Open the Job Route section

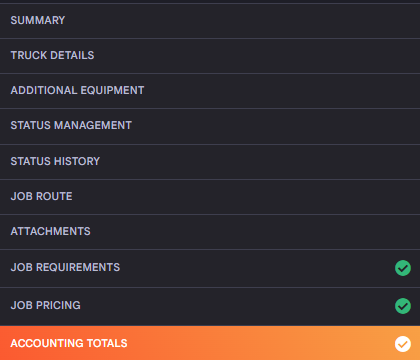[210, 197]
